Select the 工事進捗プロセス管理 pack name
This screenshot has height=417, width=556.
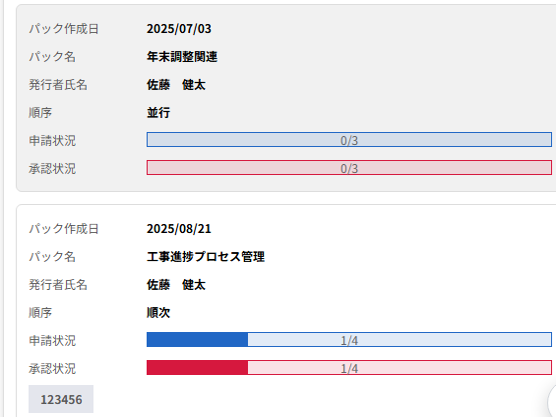point(206,257)
